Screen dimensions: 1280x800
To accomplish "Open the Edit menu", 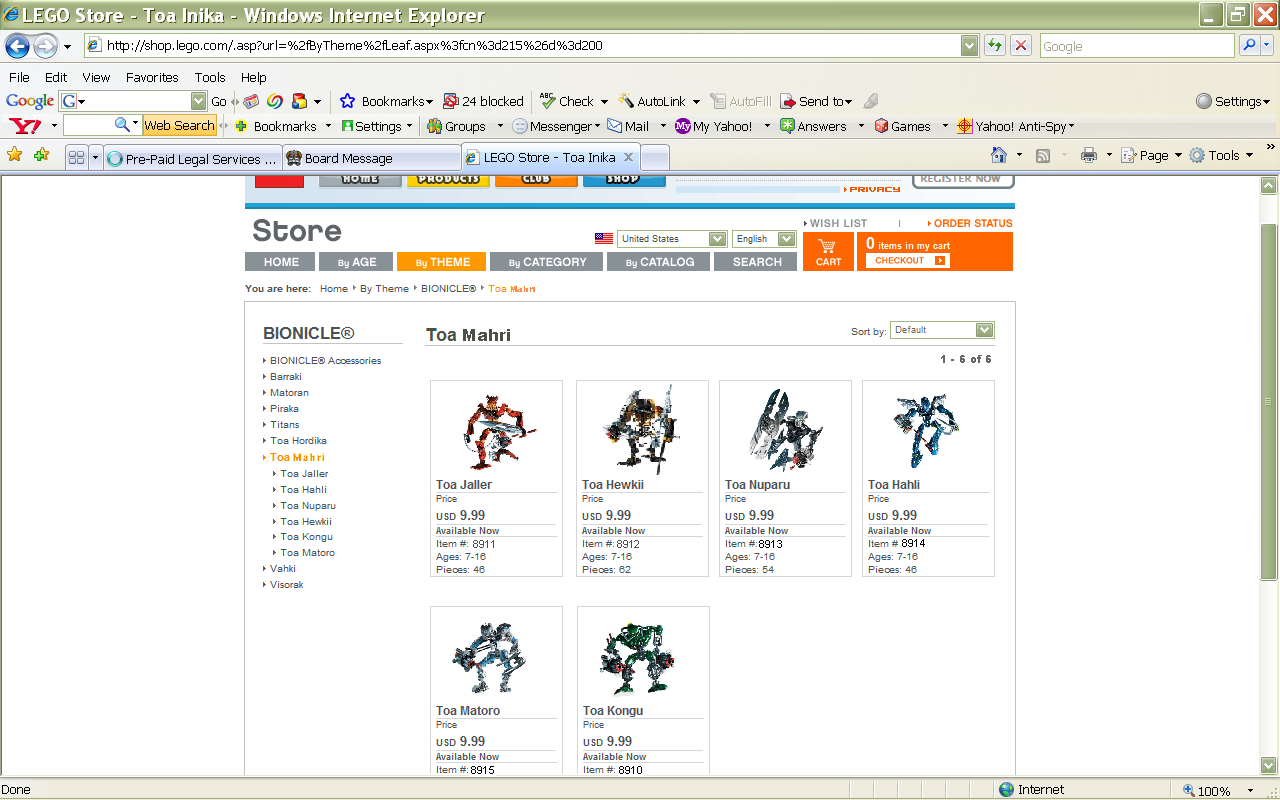I will click(56, 77).
